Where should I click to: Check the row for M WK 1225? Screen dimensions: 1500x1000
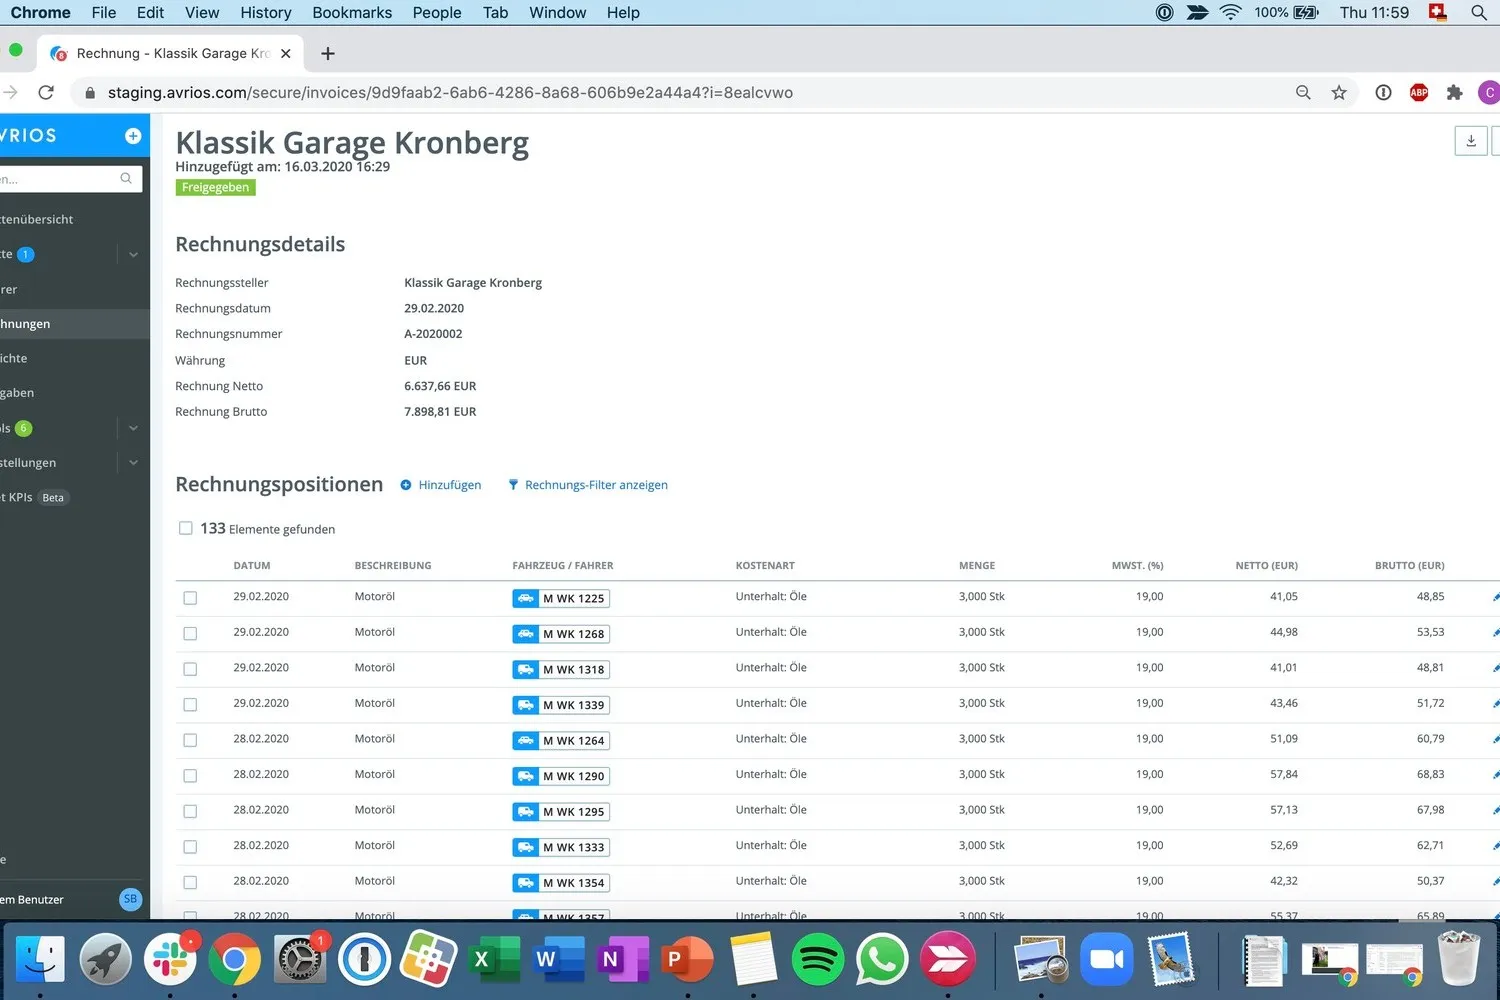pos(190,598)
